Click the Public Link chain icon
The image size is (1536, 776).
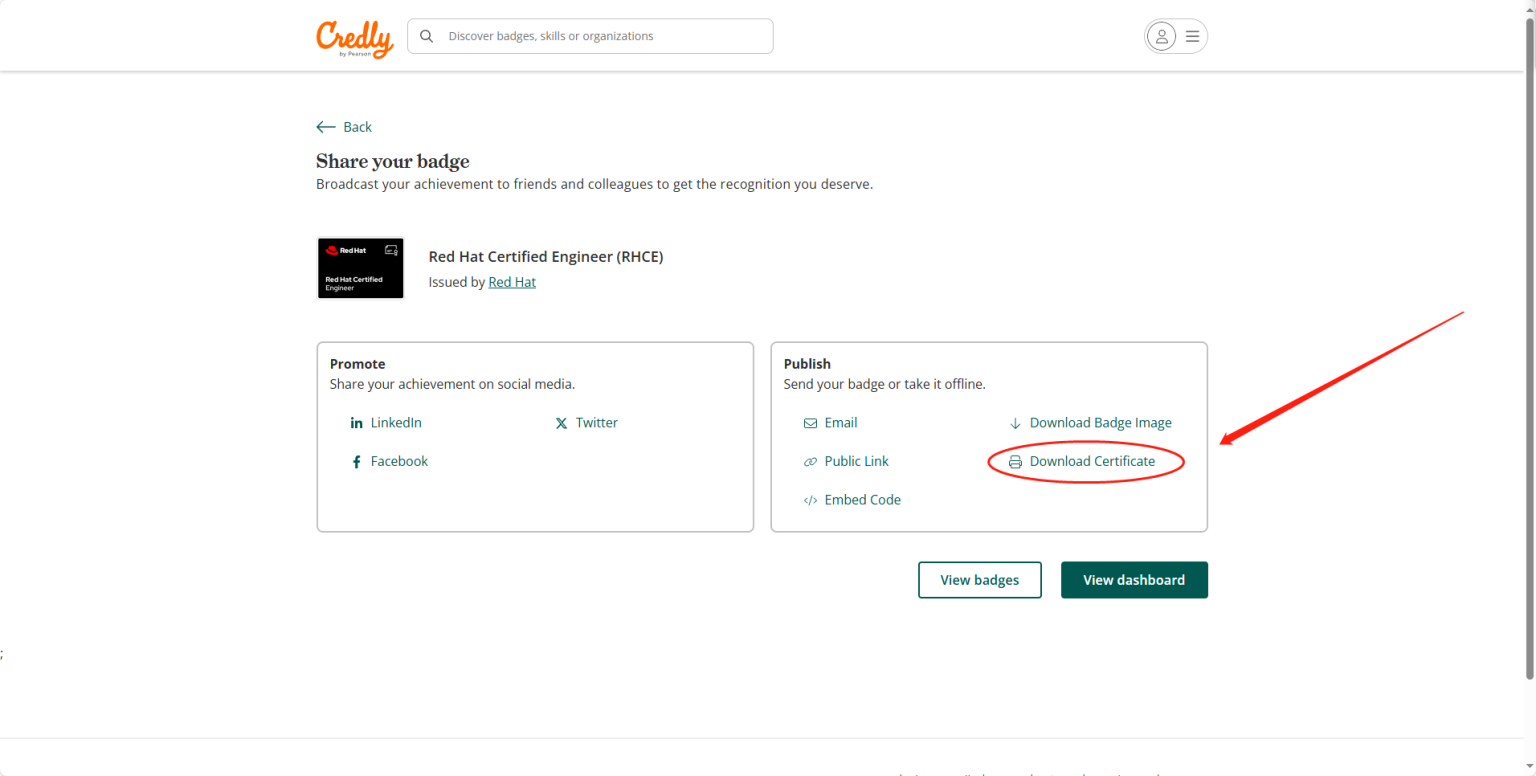click(x=810, y=462)
